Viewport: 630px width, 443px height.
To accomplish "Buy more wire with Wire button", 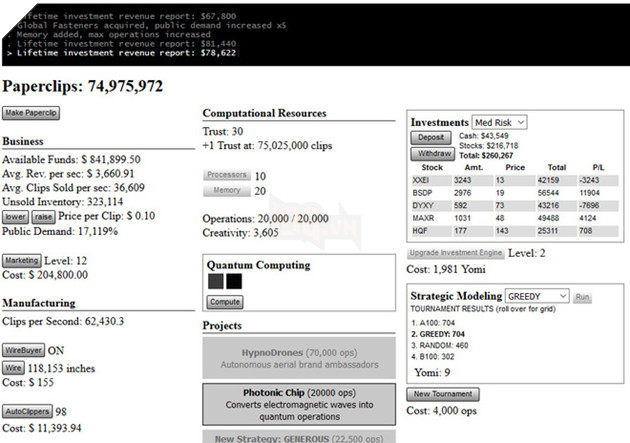I will [x=14, y=368].
